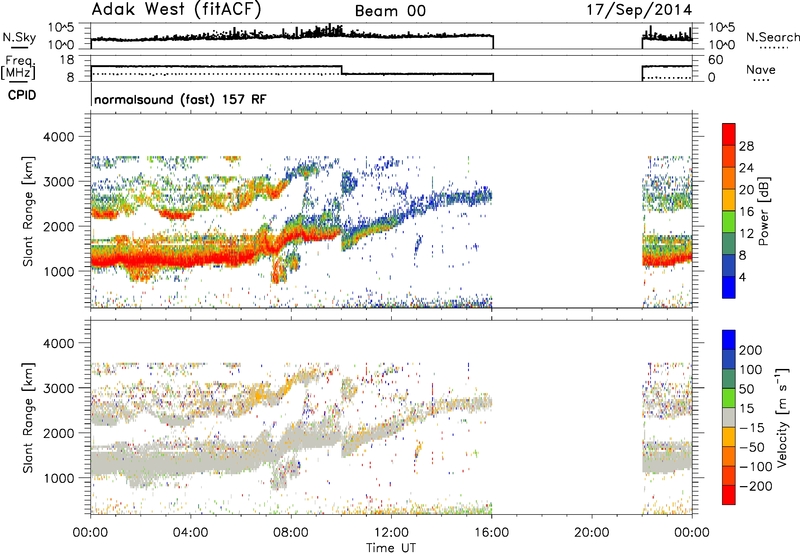Click '16:00' on the time axis
Viewport: 800px width, 554px height.
(x=491, y=533)
